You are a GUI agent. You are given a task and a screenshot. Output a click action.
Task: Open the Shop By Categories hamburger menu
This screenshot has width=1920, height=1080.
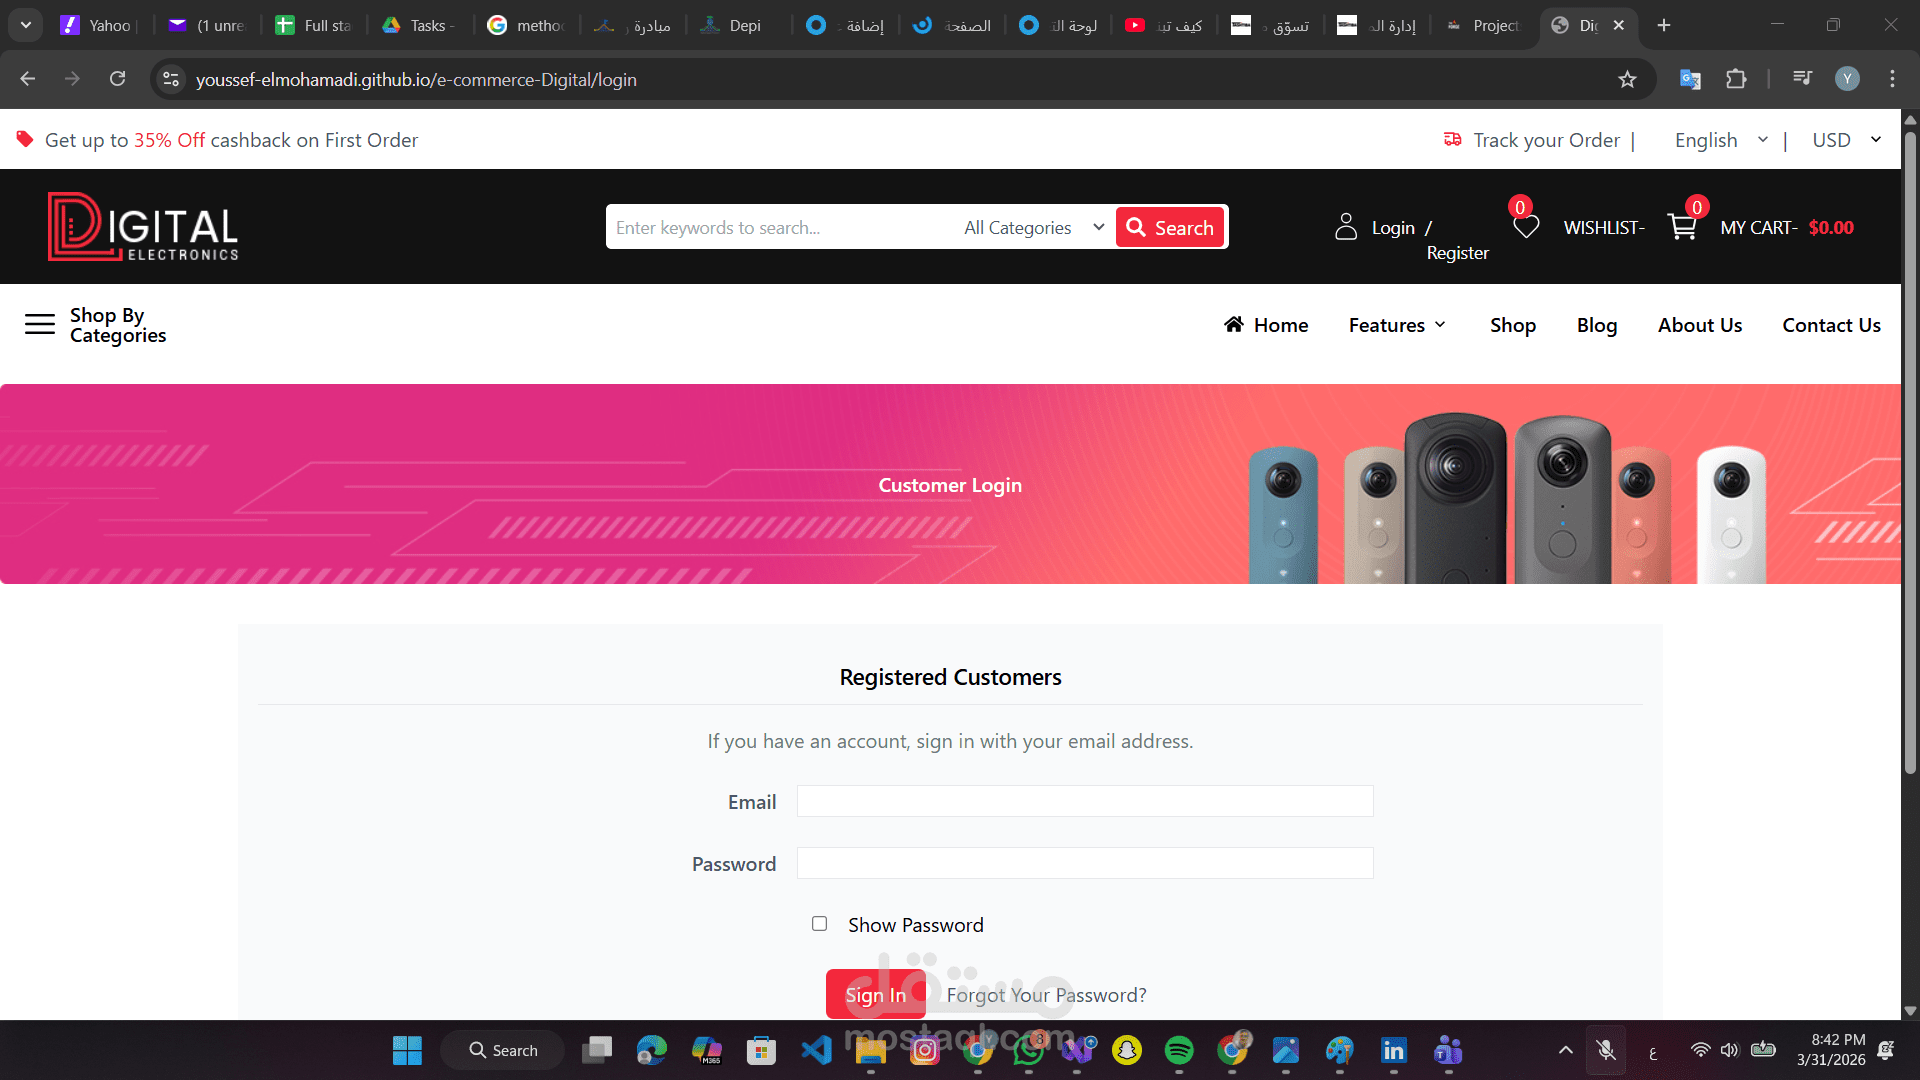(40, 324)
